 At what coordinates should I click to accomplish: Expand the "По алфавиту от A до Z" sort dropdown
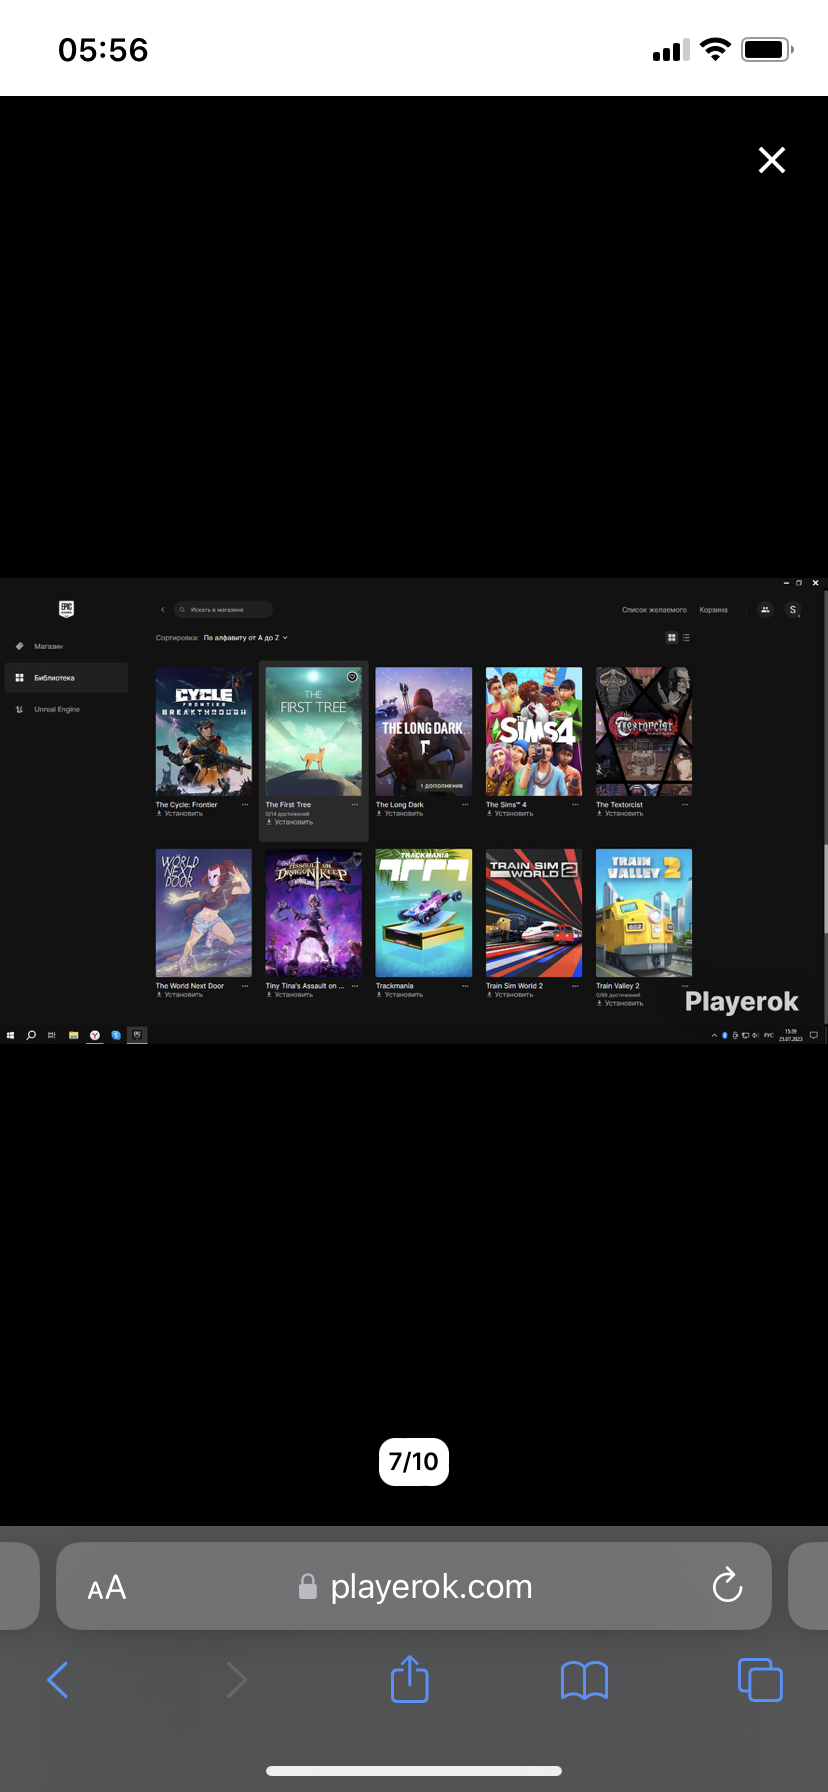pos(245,638)
